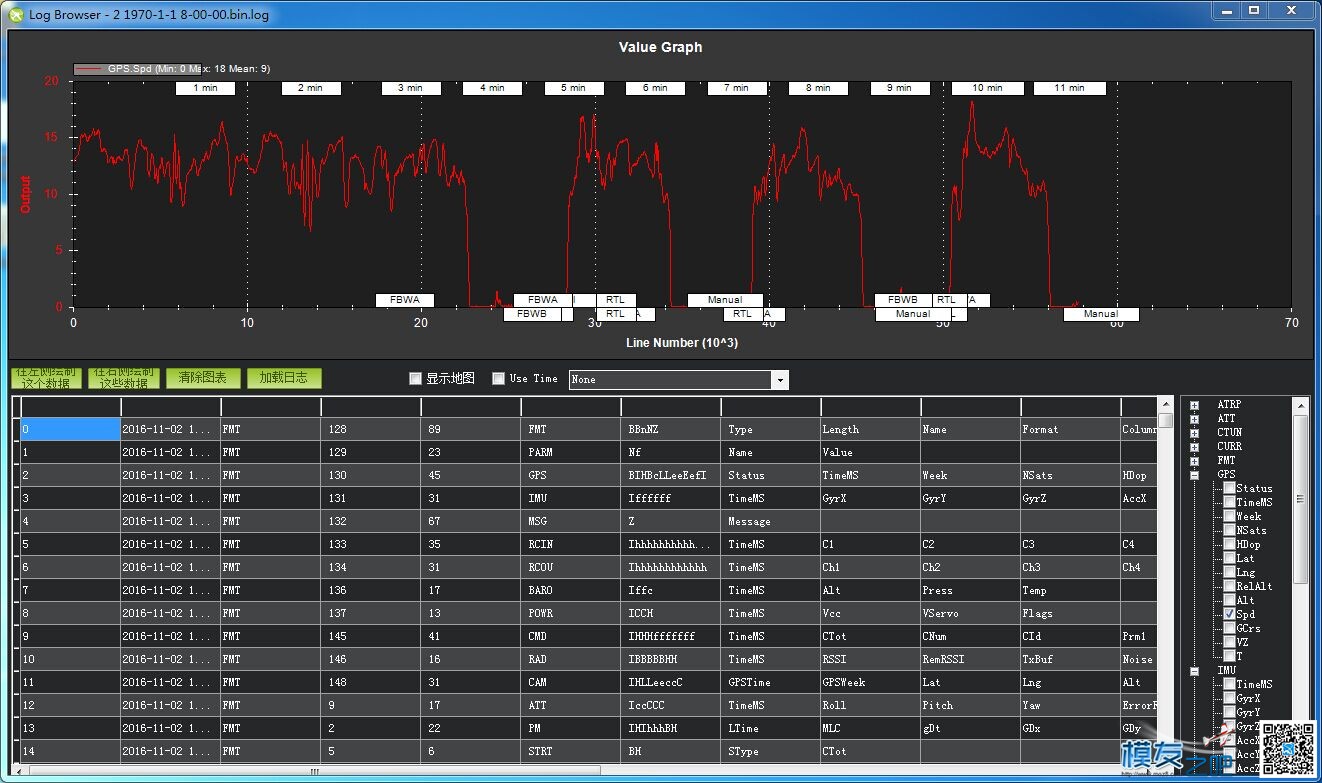The image size is (1322, 783).
Task: Click the Message cell in MSG row
Action: (x=770, y=521)
